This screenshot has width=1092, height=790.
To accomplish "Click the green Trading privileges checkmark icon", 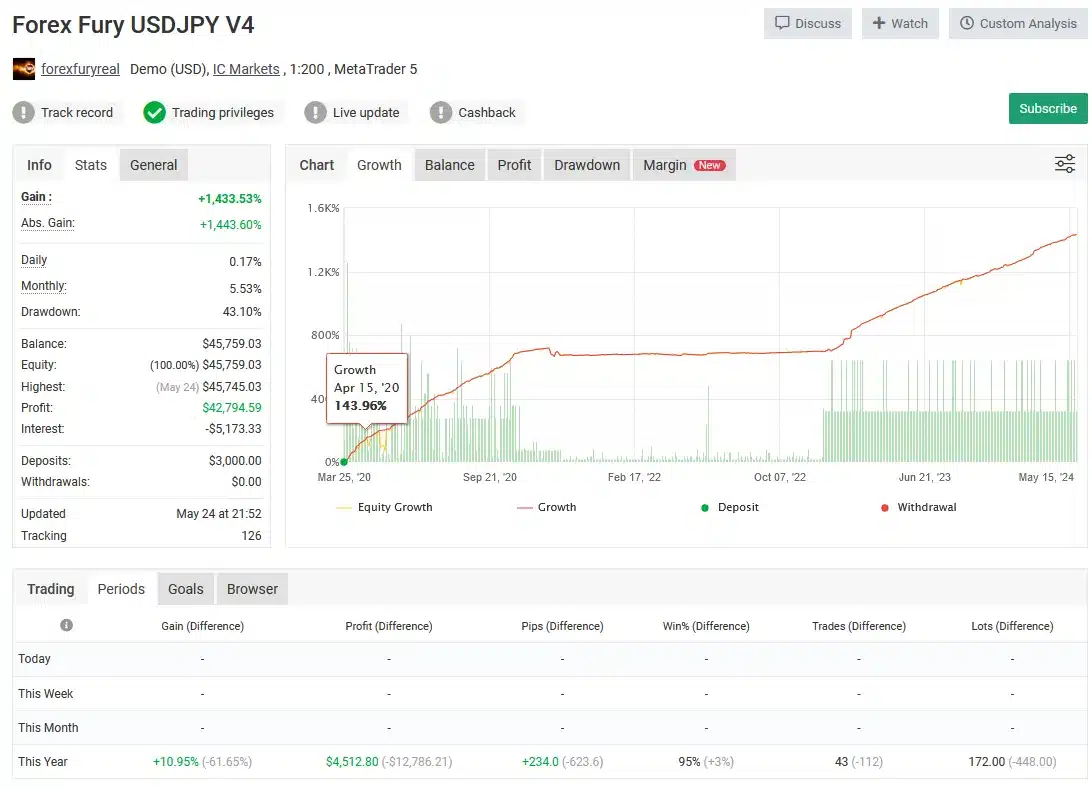I will pos(154,112).
